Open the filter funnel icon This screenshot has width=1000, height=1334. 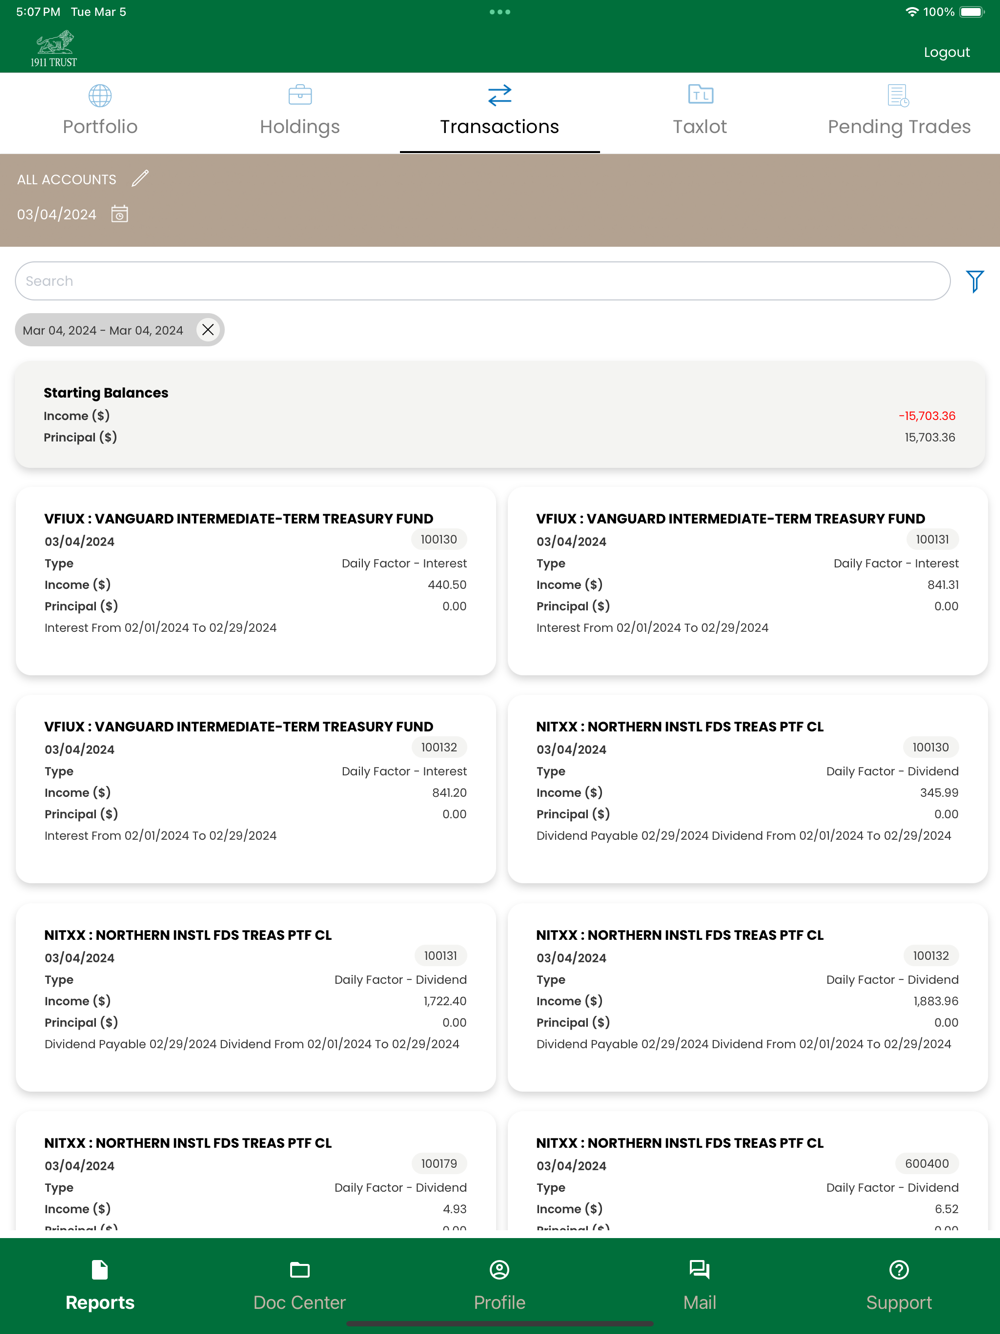tap(975, 281)
